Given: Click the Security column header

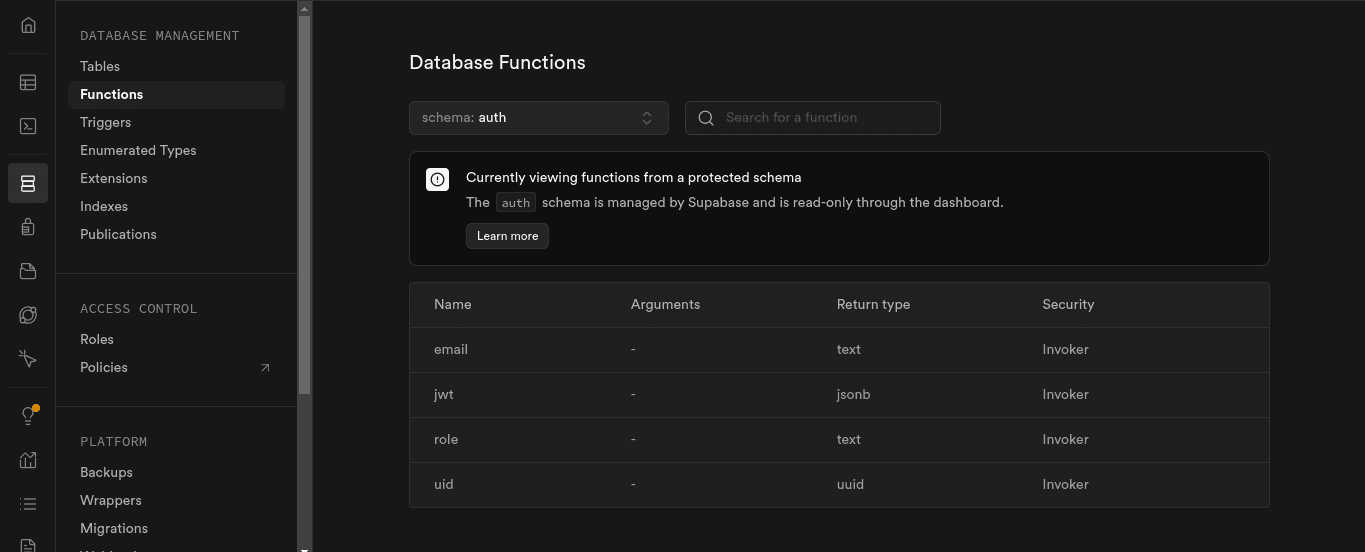Looking at the screenshot, I should [1069, 305].
